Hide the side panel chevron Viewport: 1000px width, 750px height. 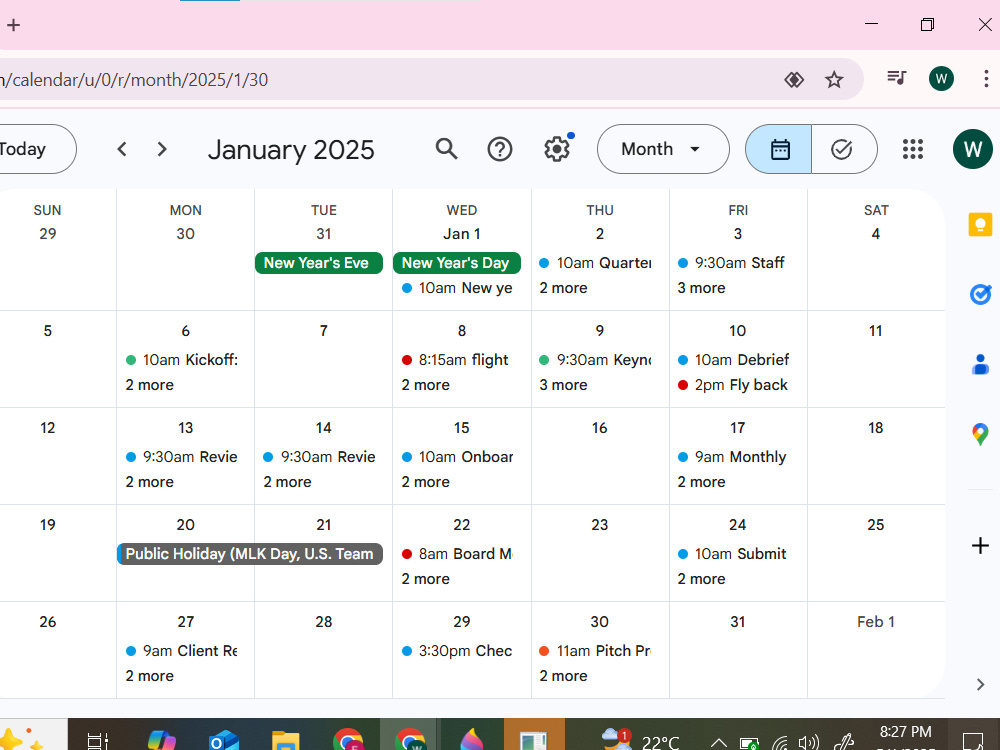[980, 685]
